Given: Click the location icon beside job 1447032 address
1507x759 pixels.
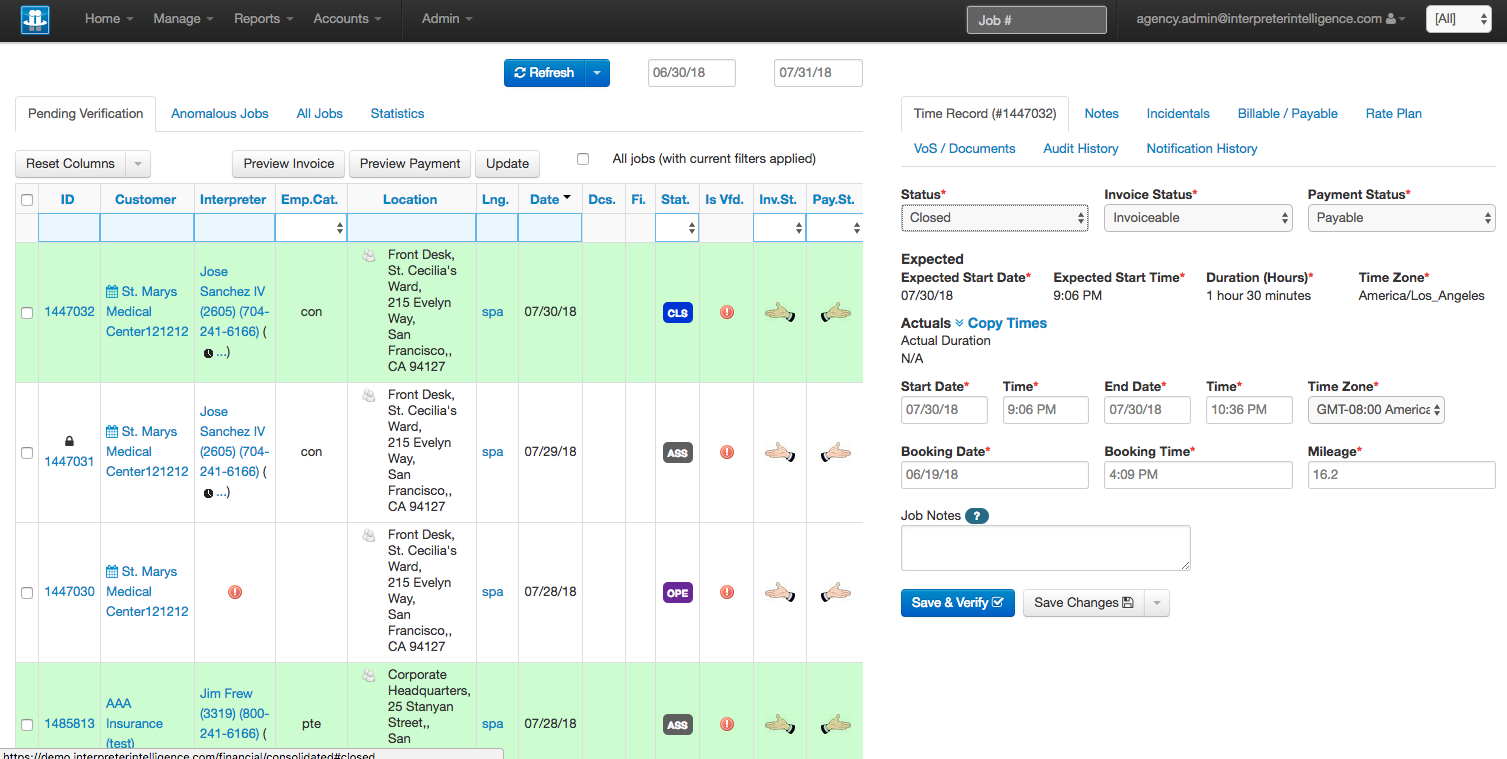Looking at the screenshot, I should (368, 256).
